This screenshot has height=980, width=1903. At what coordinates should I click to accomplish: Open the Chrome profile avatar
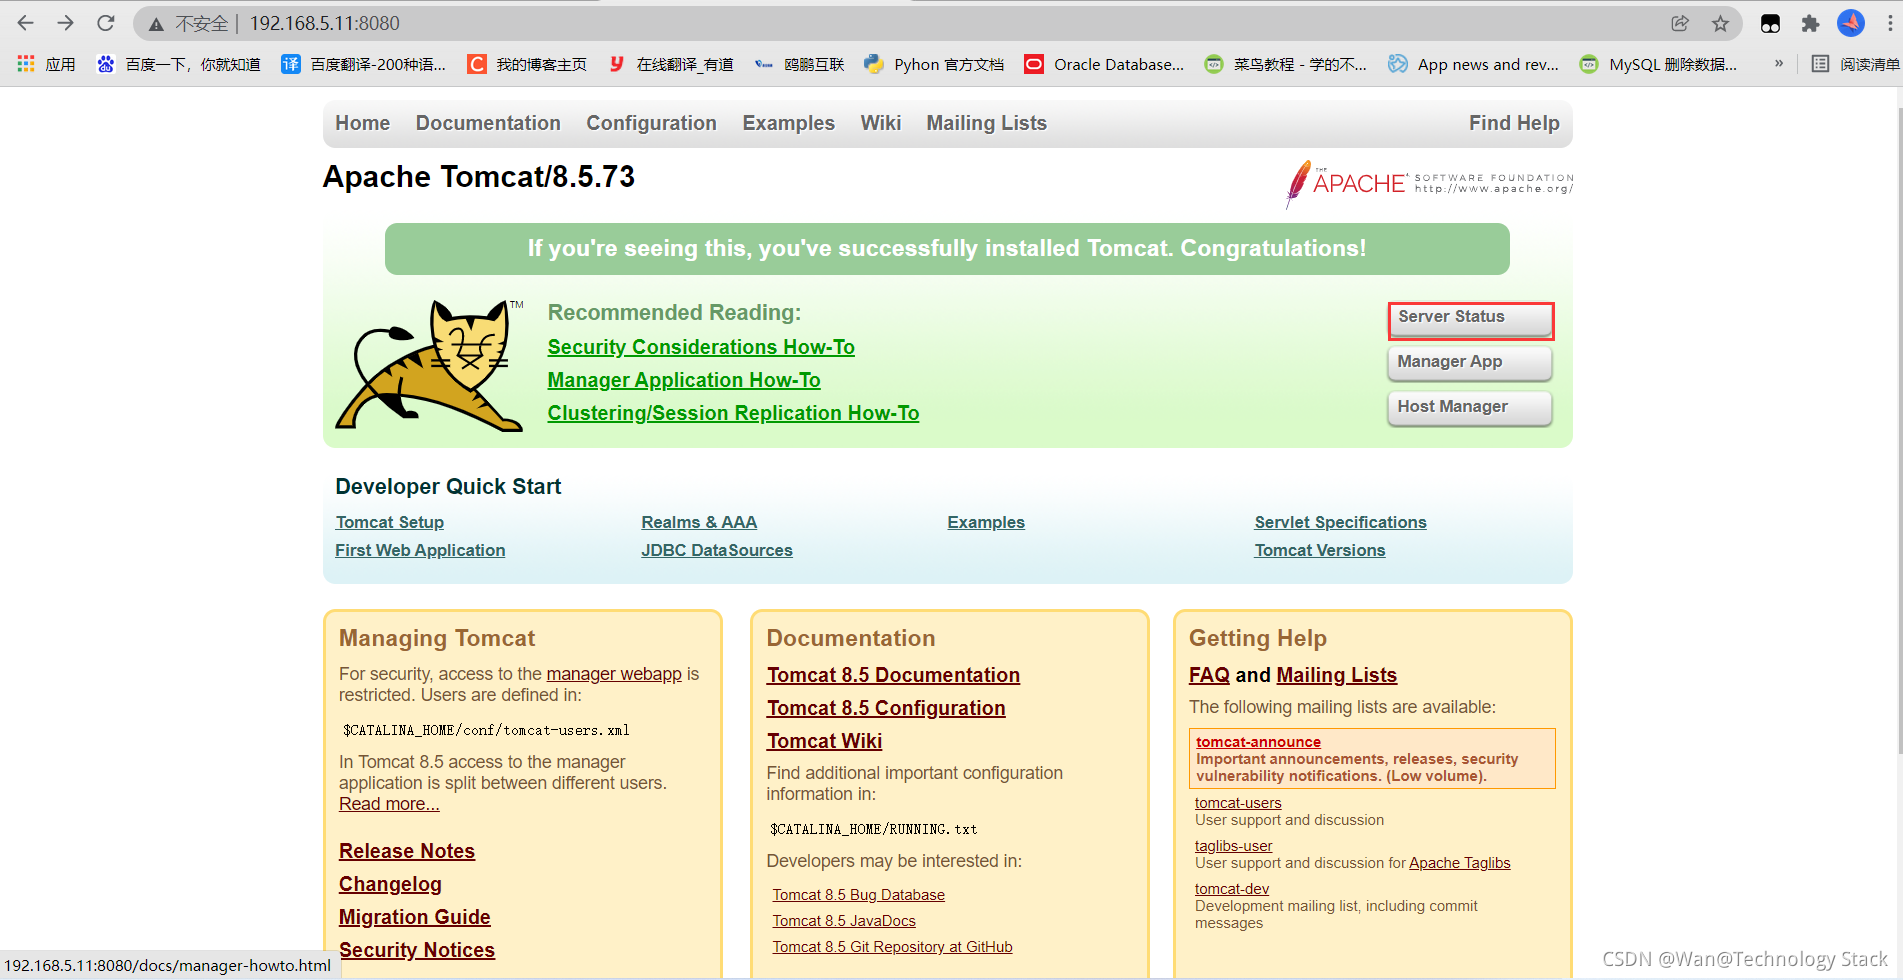pyautogui.click(x=1851, y=23)
